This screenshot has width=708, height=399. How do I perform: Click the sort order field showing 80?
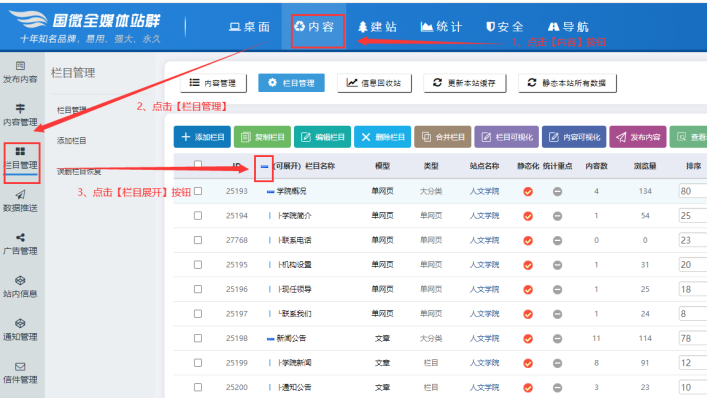point(693,191)
